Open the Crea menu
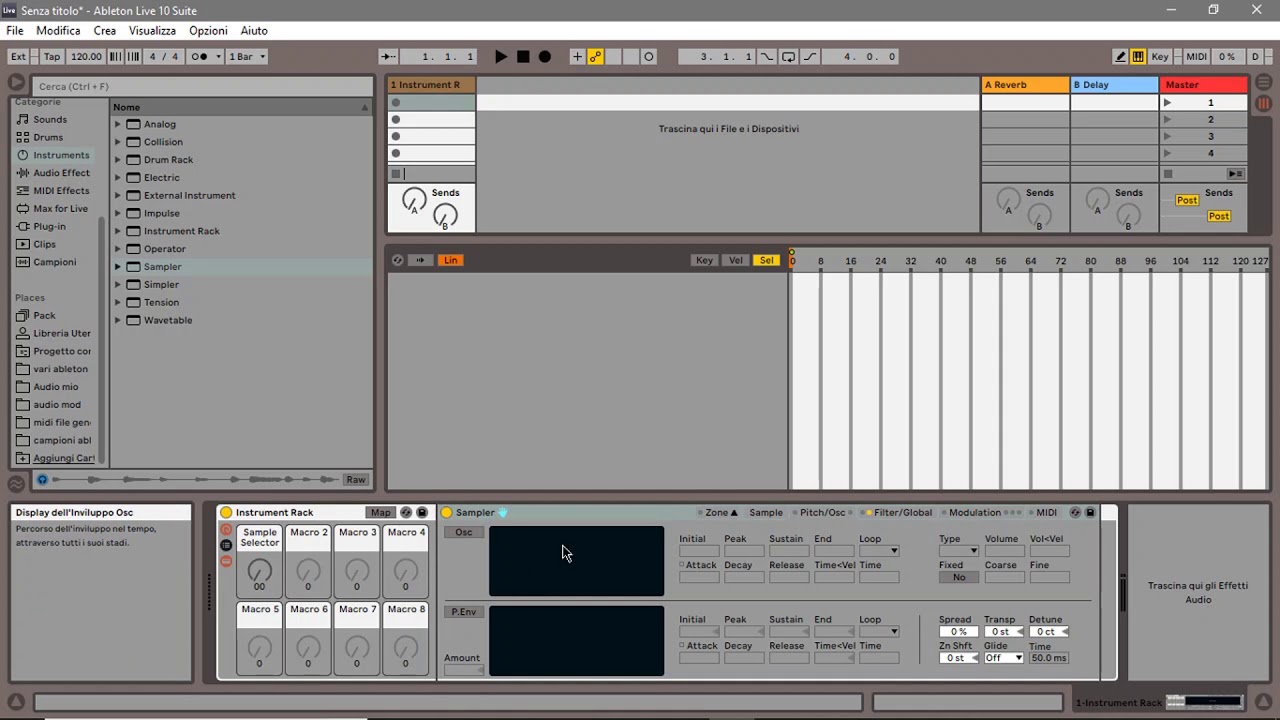The height and width of the screenshot is (720, 1280). (x=105, y=31)
